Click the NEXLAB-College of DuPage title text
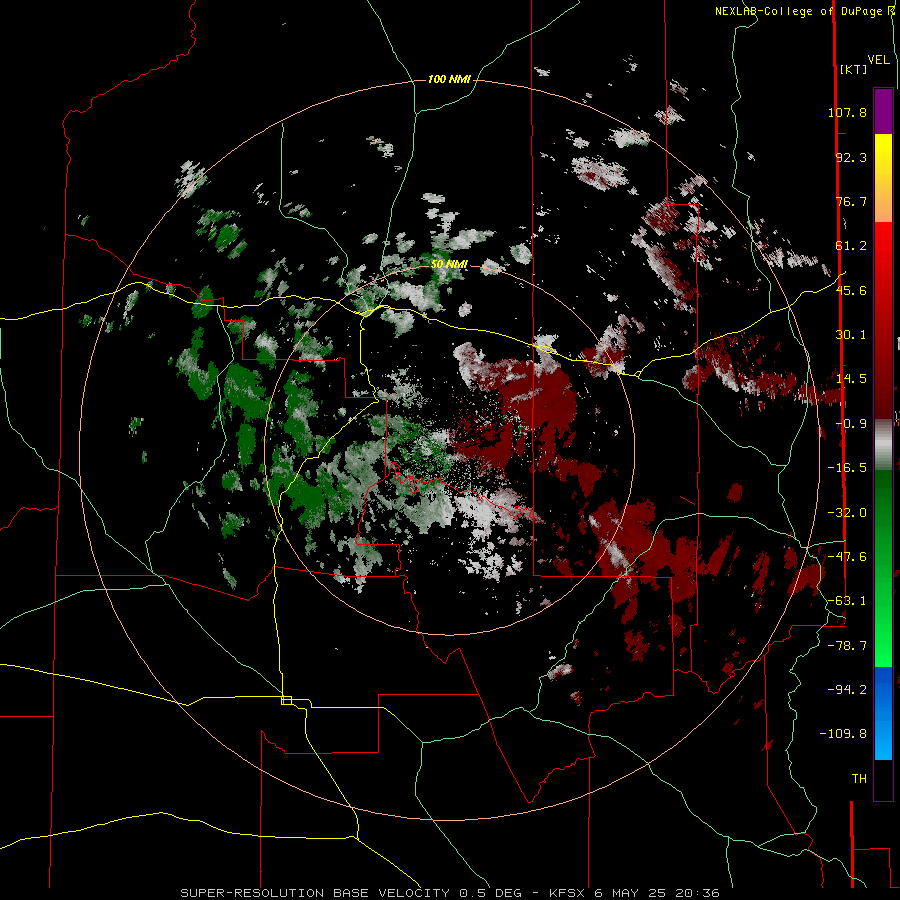 tap(798, 11)
